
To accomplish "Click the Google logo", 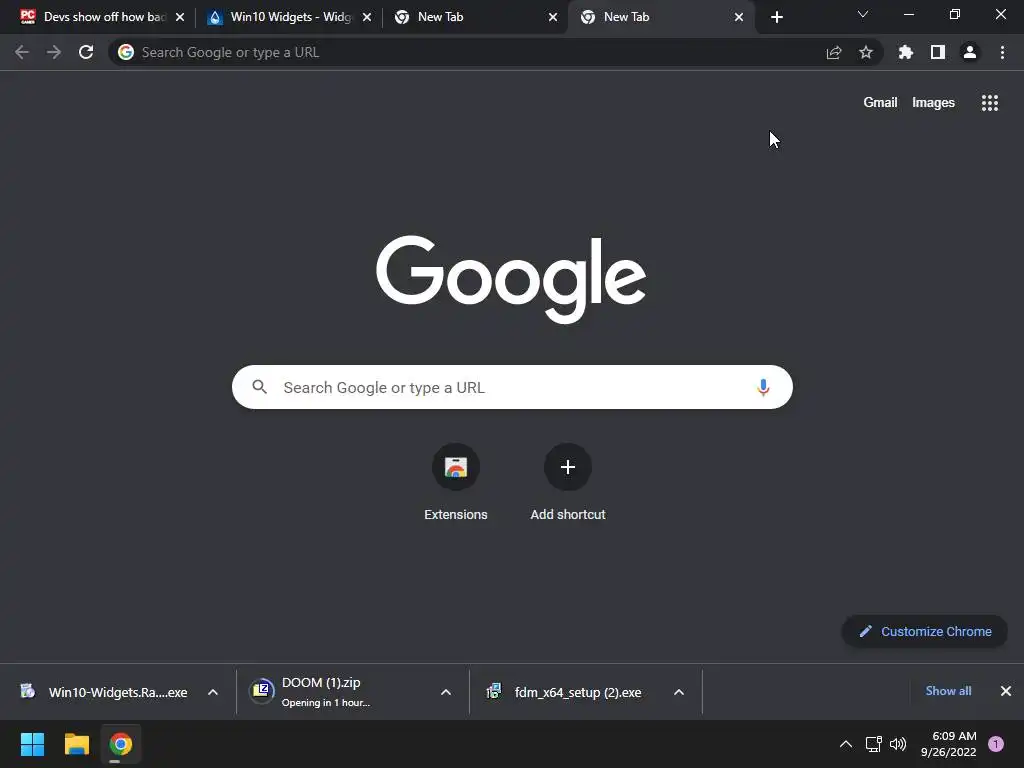I will point(511,280).
